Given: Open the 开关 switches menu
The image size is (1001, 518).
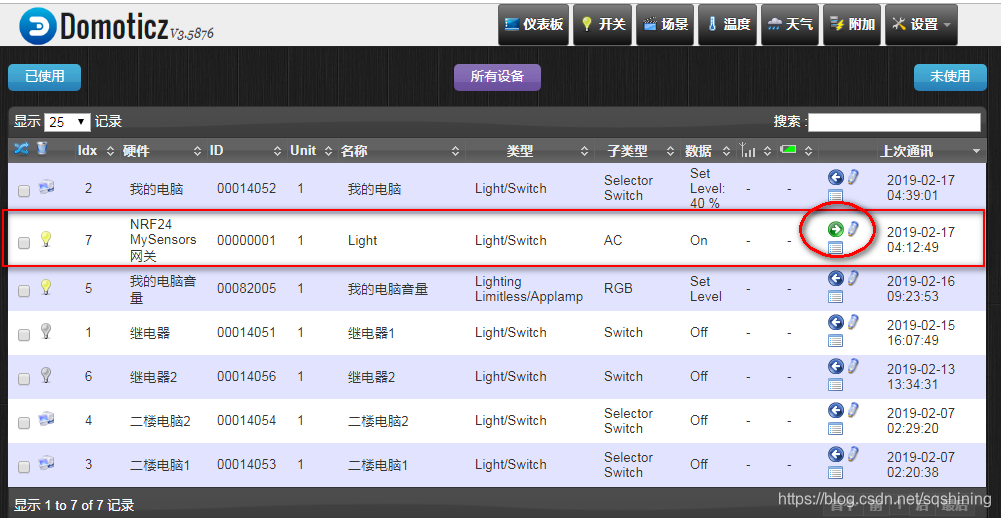Looking at the screenshot, I should click(x=603, y=24).
